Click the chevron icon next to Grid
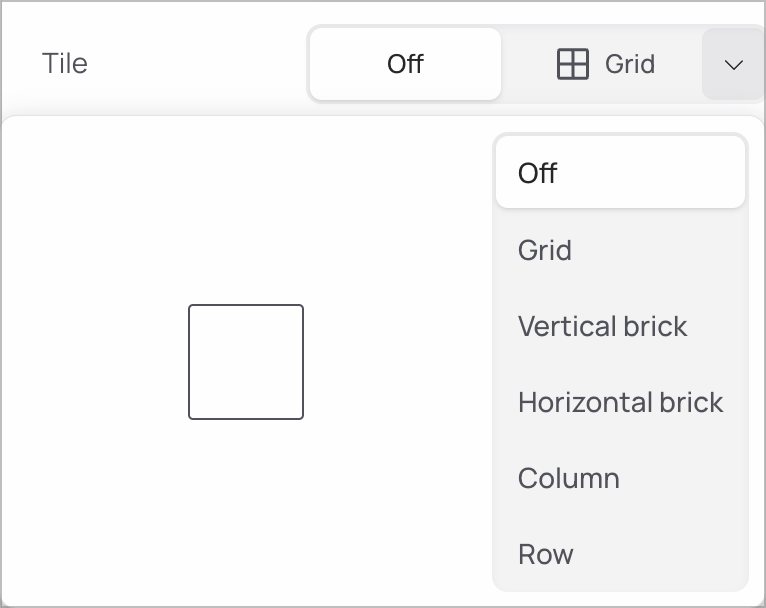The image size is (766, 608). pyautogui.click(x=733, y=64)
